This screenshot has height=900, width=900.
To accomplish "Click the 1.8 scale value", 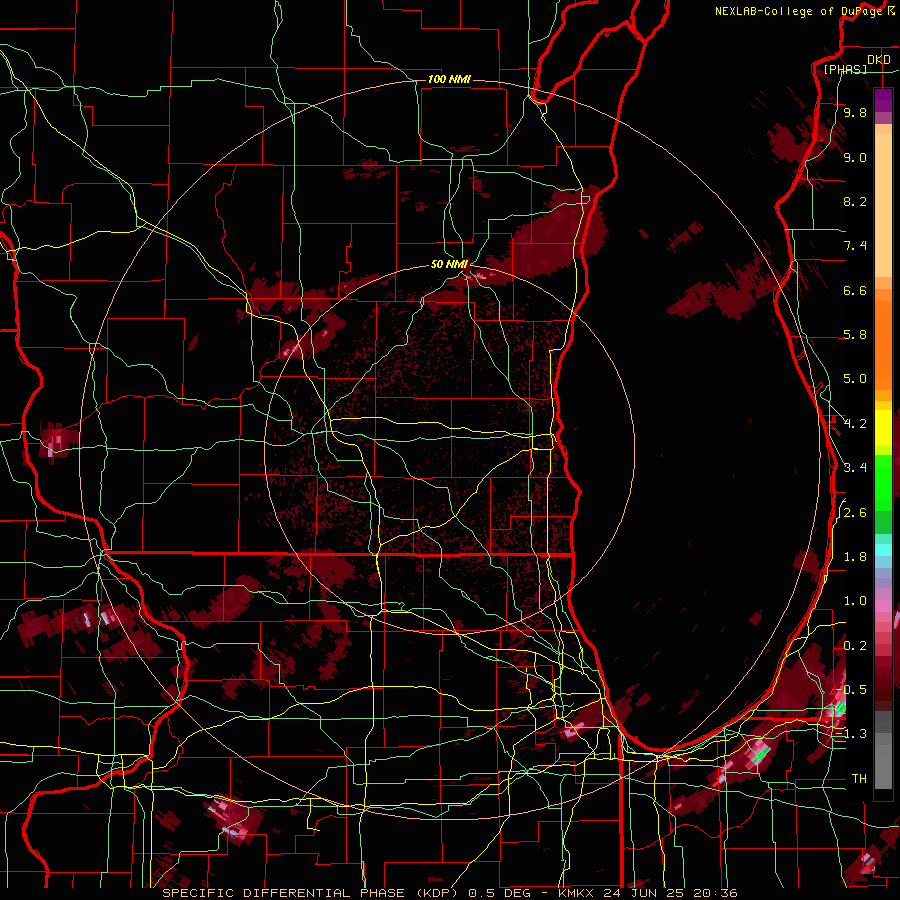I will point(855,557).
